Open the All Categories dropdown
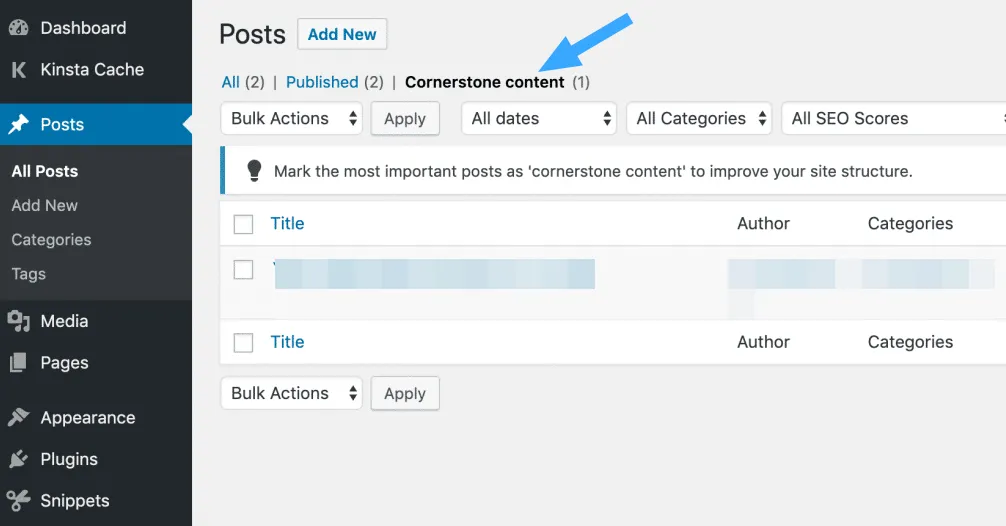The height and width of the screenshot is (526, 1006). click(x=699, y=119)
